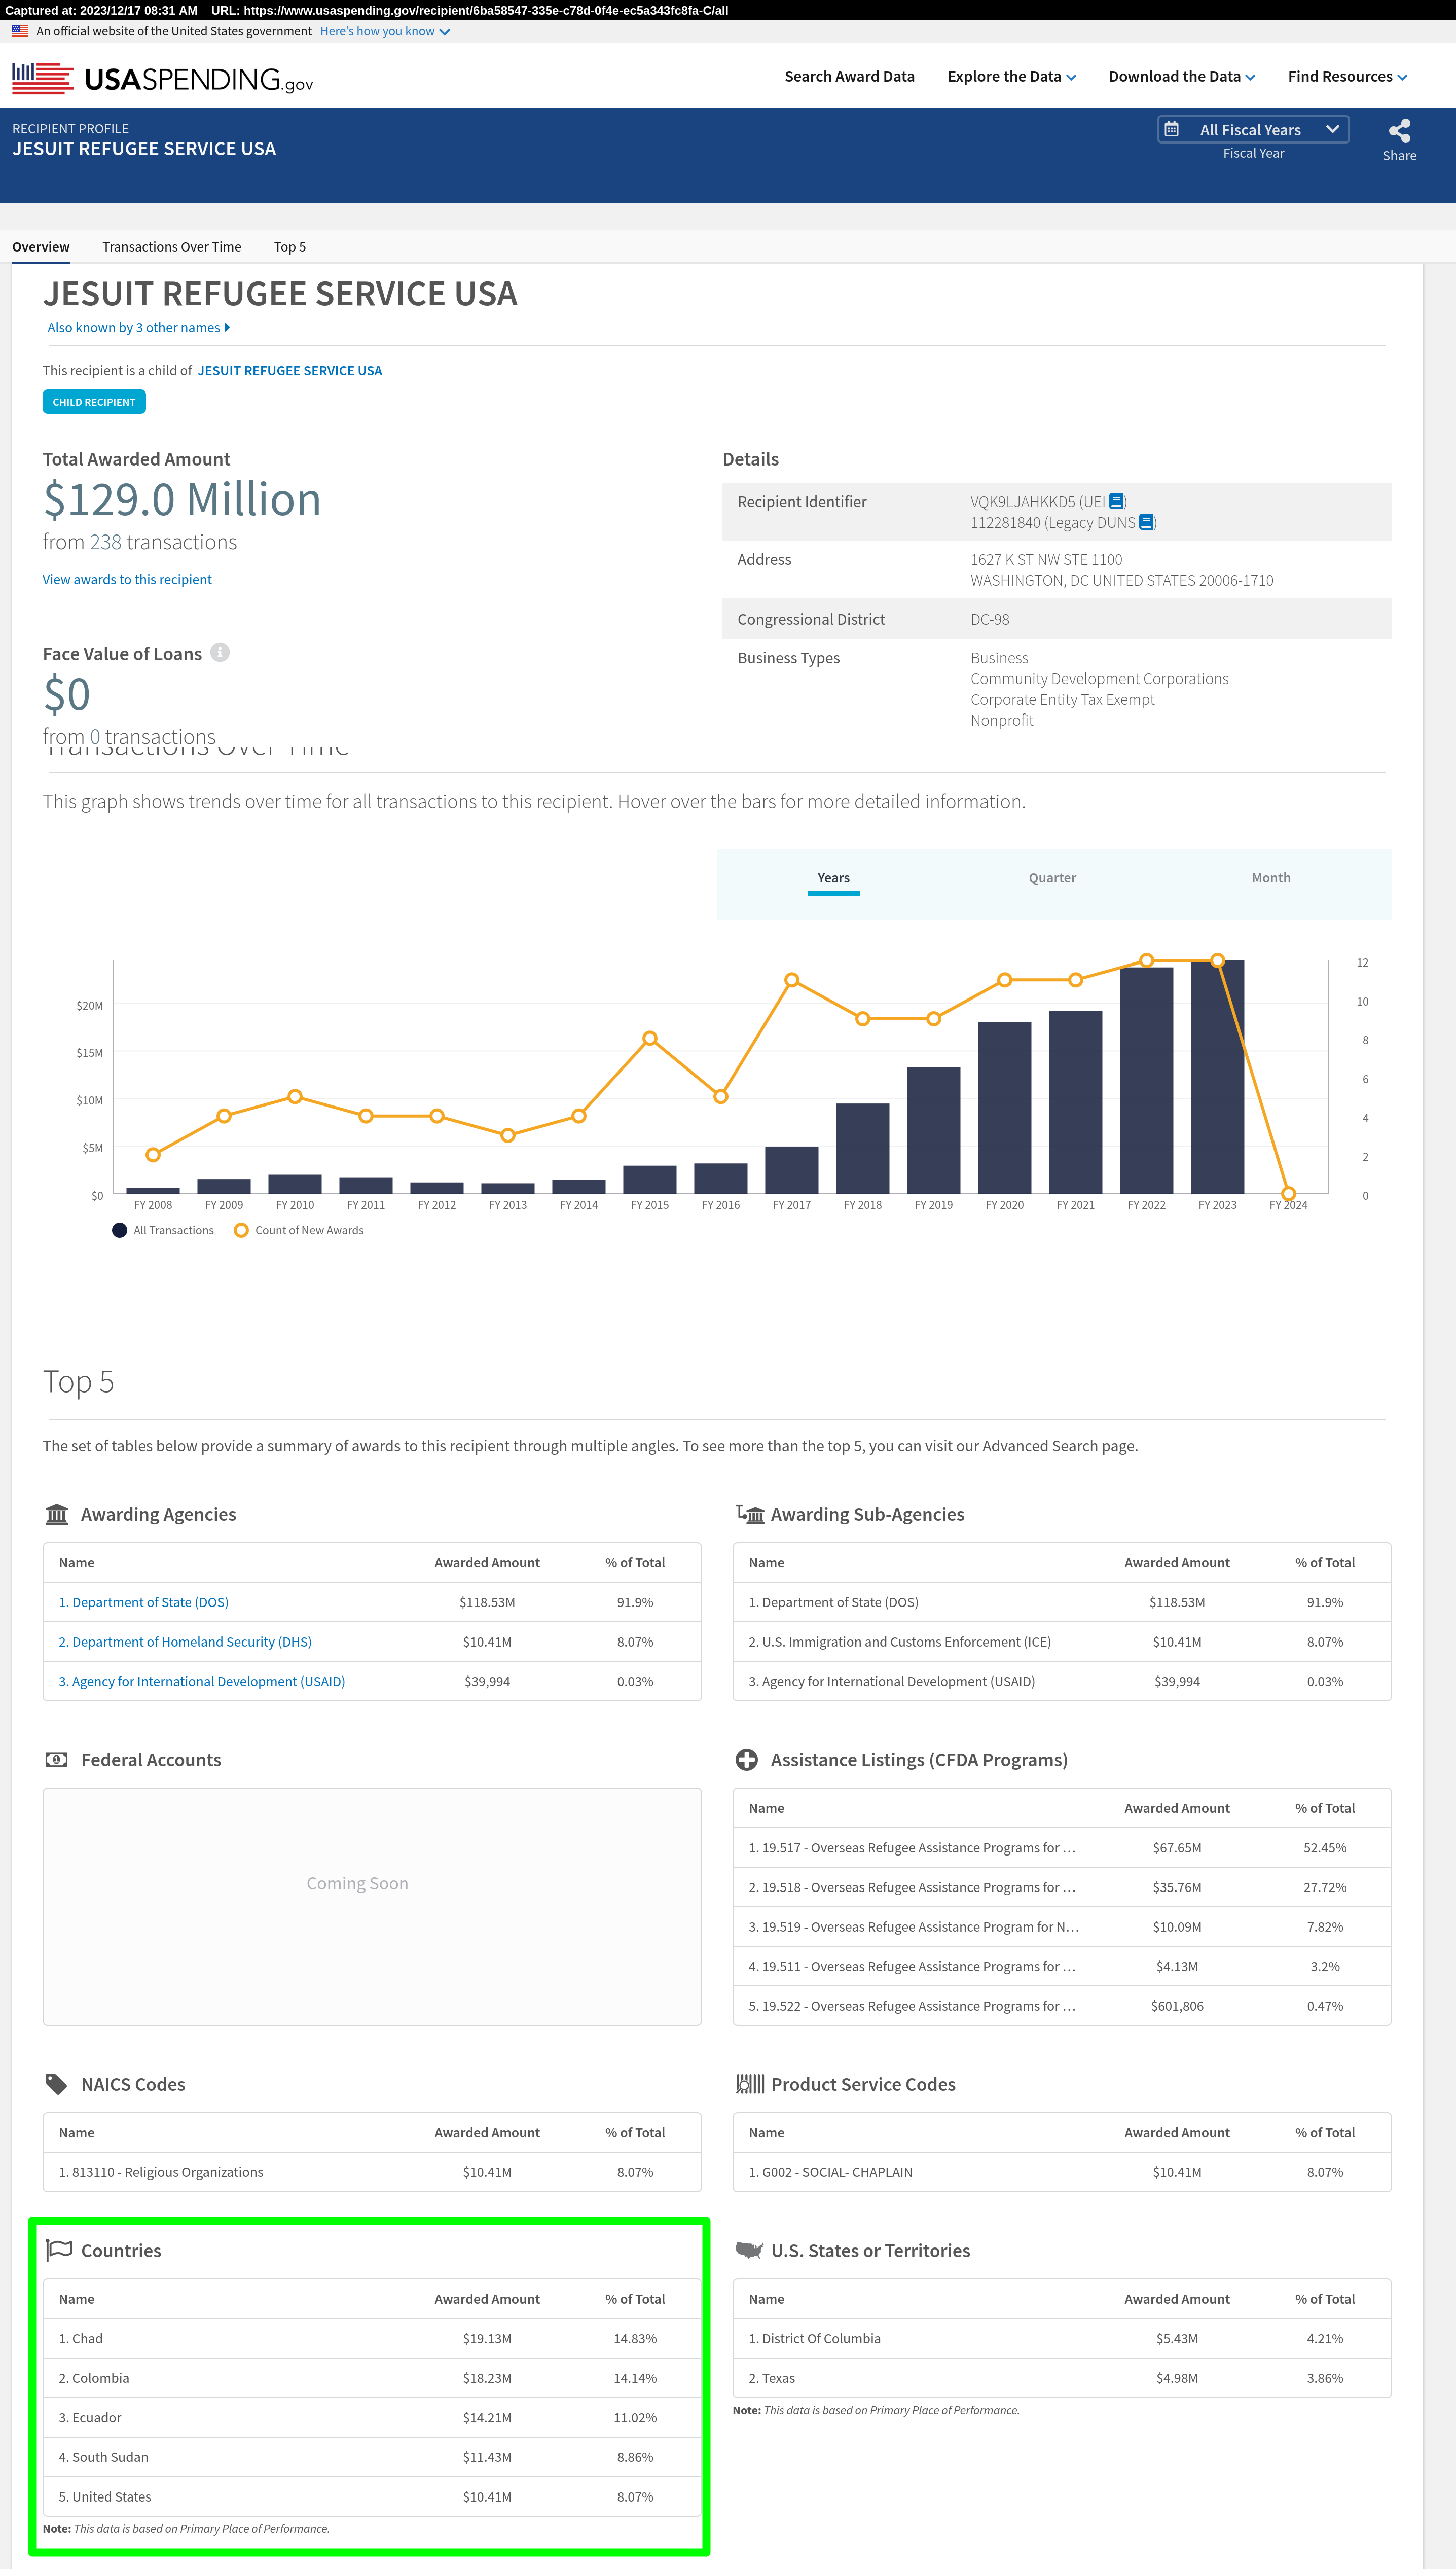Viewport: 1456px width, 2569px height.
Task: Click the "4. South Sudan" country row
Action: [372, 2457]
